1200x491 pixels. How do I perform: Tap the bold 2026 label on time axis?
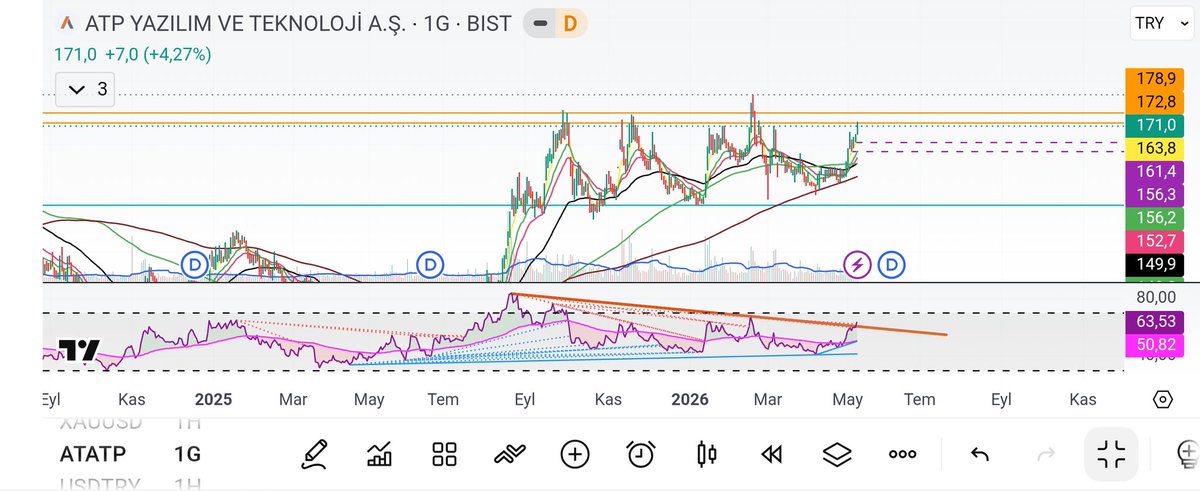click(x=690, y=399)
